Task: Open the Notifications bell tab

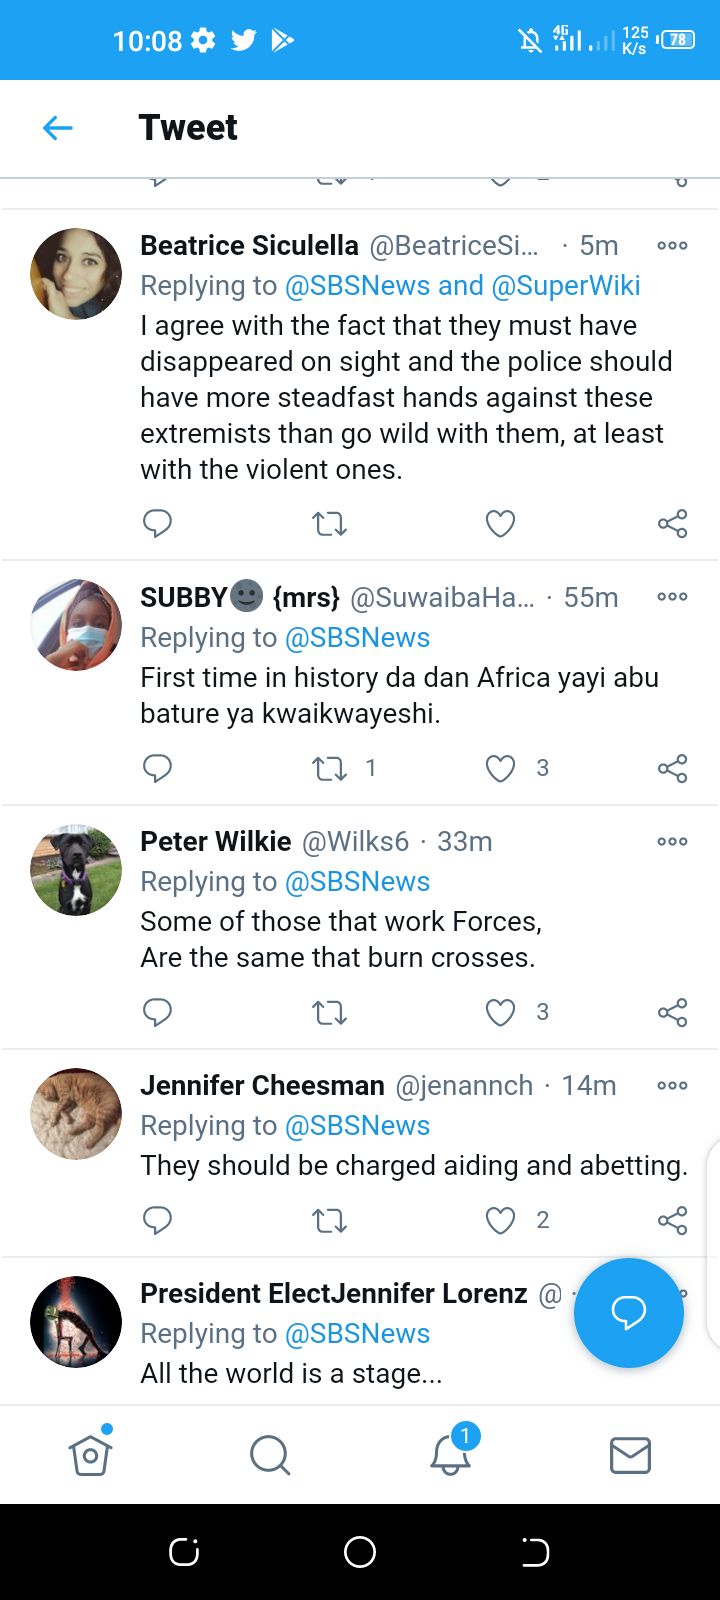Action: (450, 1455)
